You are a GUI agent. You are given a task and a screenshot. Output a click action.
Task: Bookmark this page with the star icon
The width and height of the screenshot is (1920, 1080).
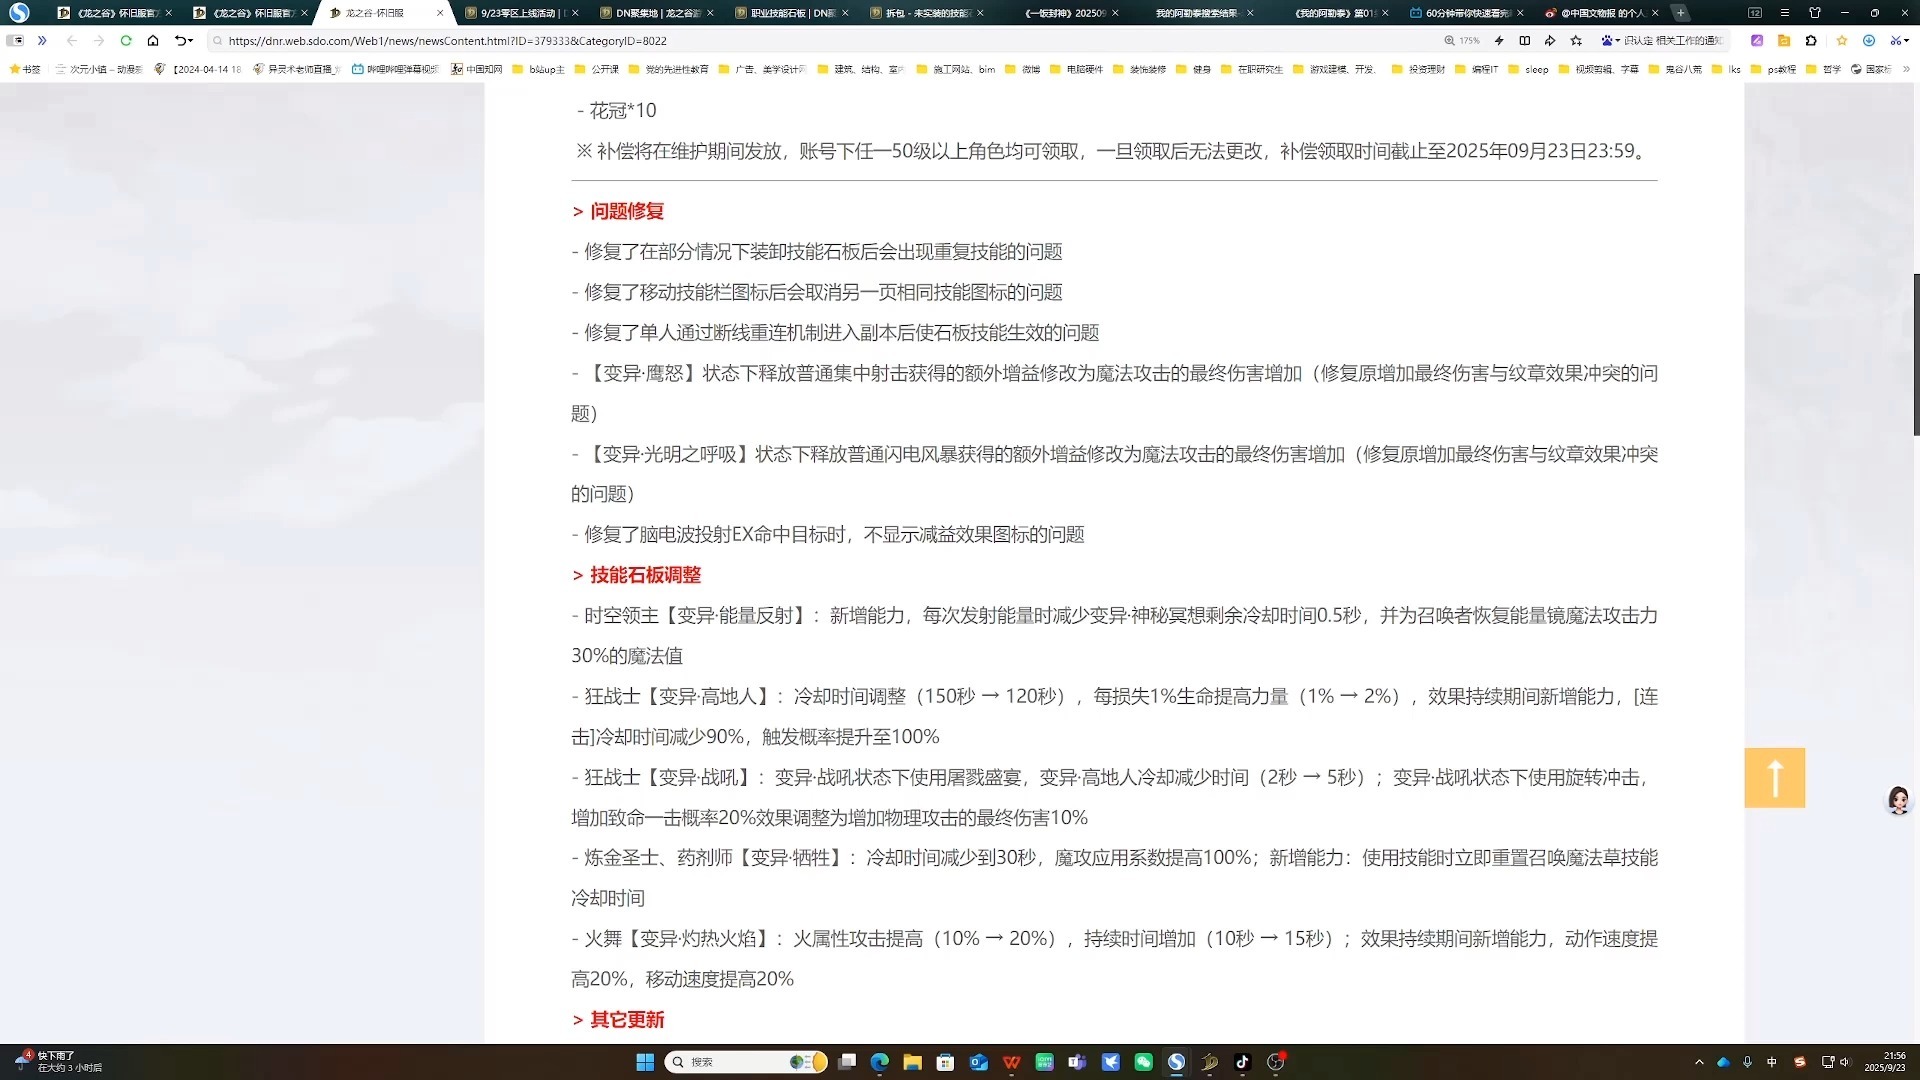[1576, 41]
